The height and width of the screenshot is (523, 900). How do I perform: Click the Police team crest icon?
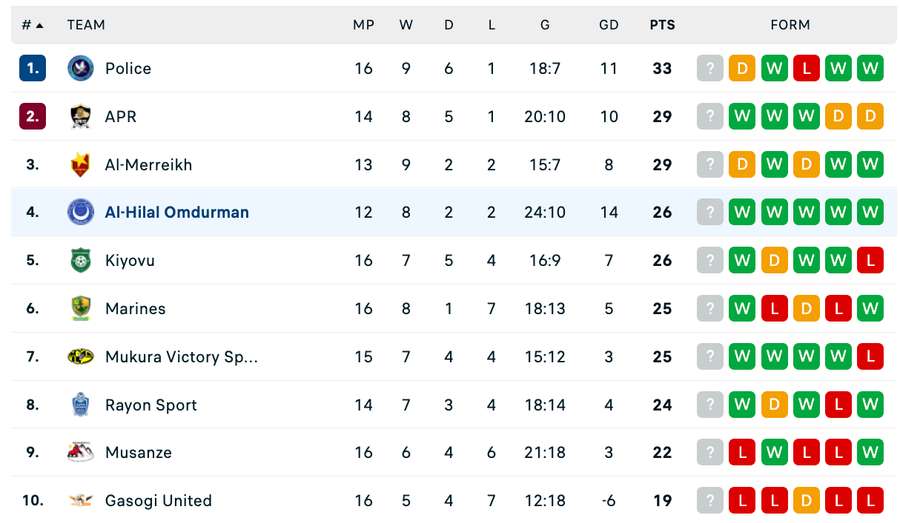(x=80, y=68)
